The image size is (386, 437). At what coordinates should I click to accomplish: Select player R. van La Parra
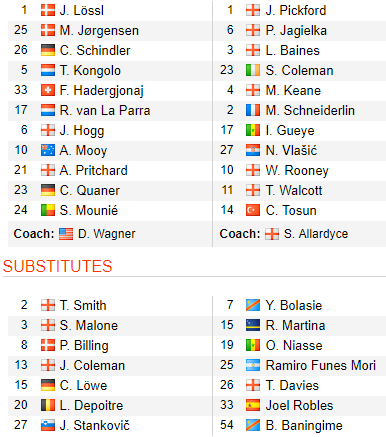point(105,110)
